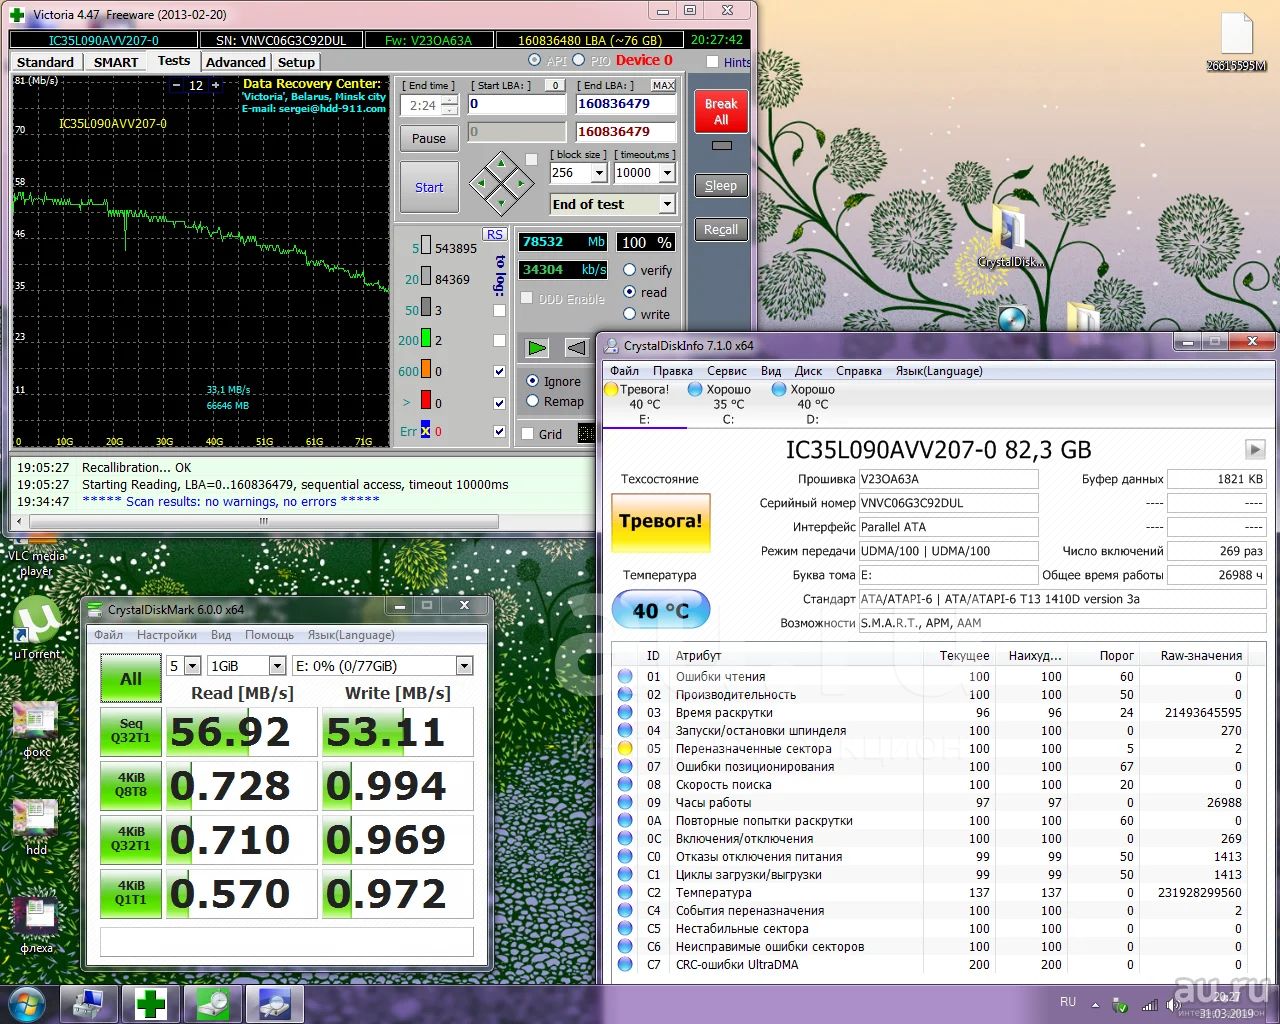Screen dimensions: 1280x1024
Task: Click the left arrow in Victoria's navigation diamond
Action: click(482, 184)
